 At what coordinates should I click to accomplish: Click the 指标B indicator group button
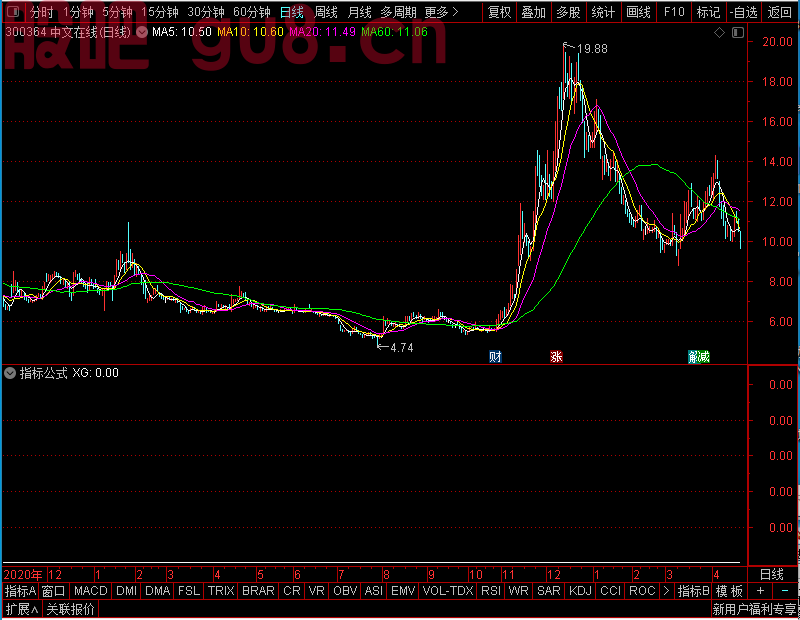click(693, 591)
